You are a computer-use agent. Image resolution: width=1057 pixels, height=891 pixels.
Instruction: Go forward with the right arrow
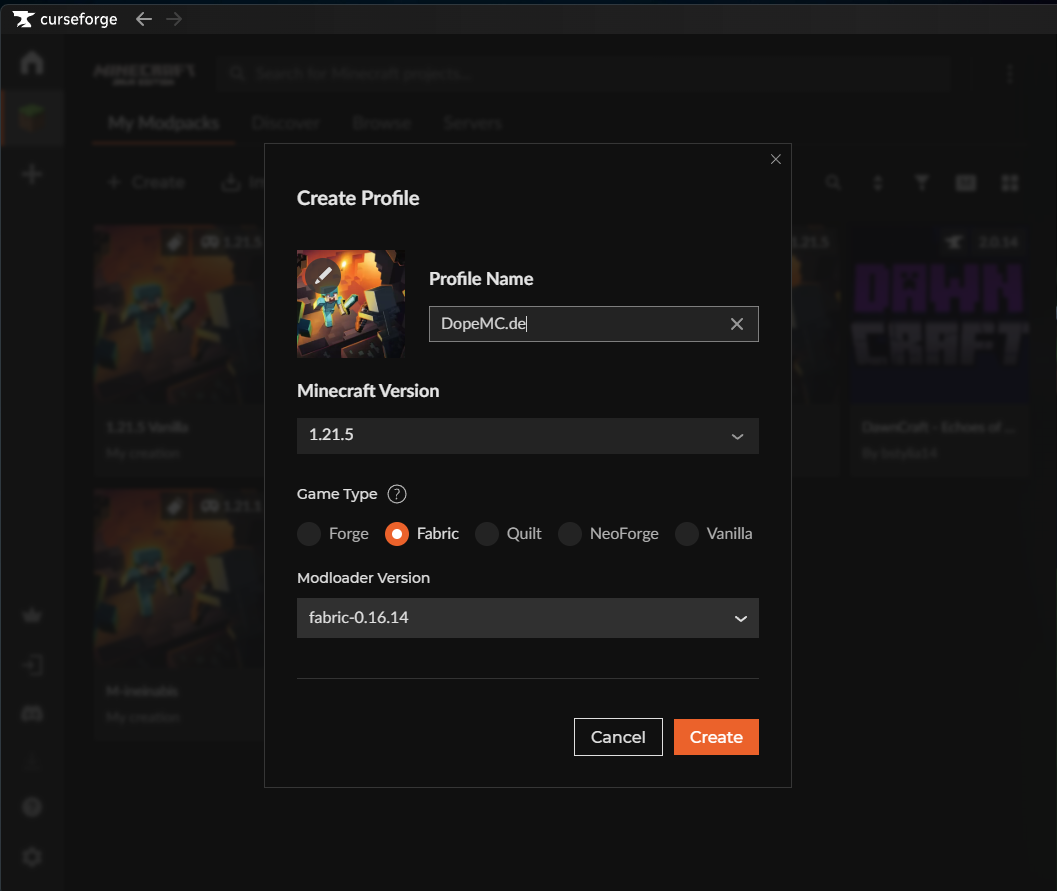coord(174,19)
